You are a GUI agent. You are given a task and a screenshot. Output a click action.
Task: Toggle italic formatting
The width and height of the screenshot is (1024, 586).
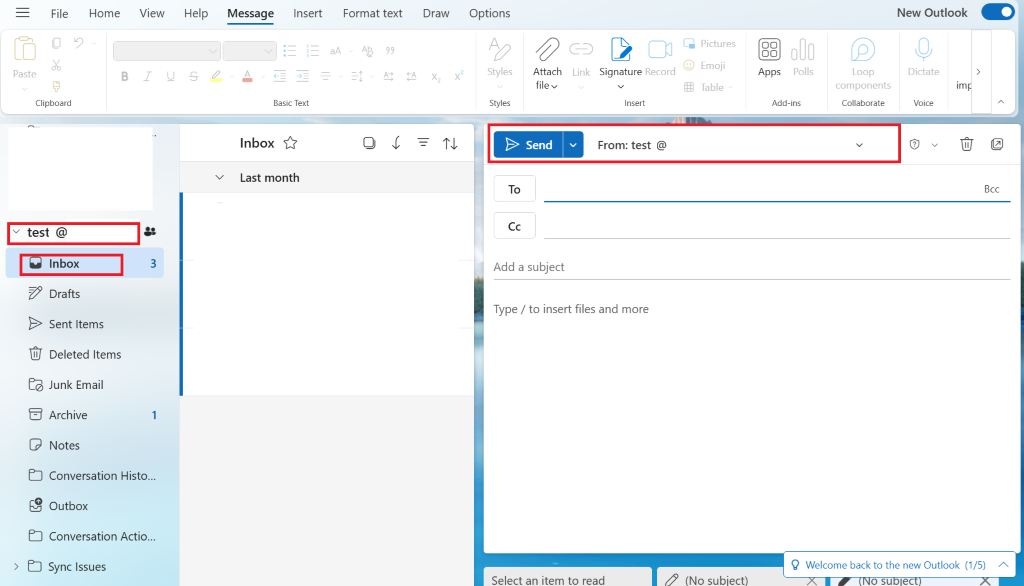pyautogui.click(x=148, y=76)
